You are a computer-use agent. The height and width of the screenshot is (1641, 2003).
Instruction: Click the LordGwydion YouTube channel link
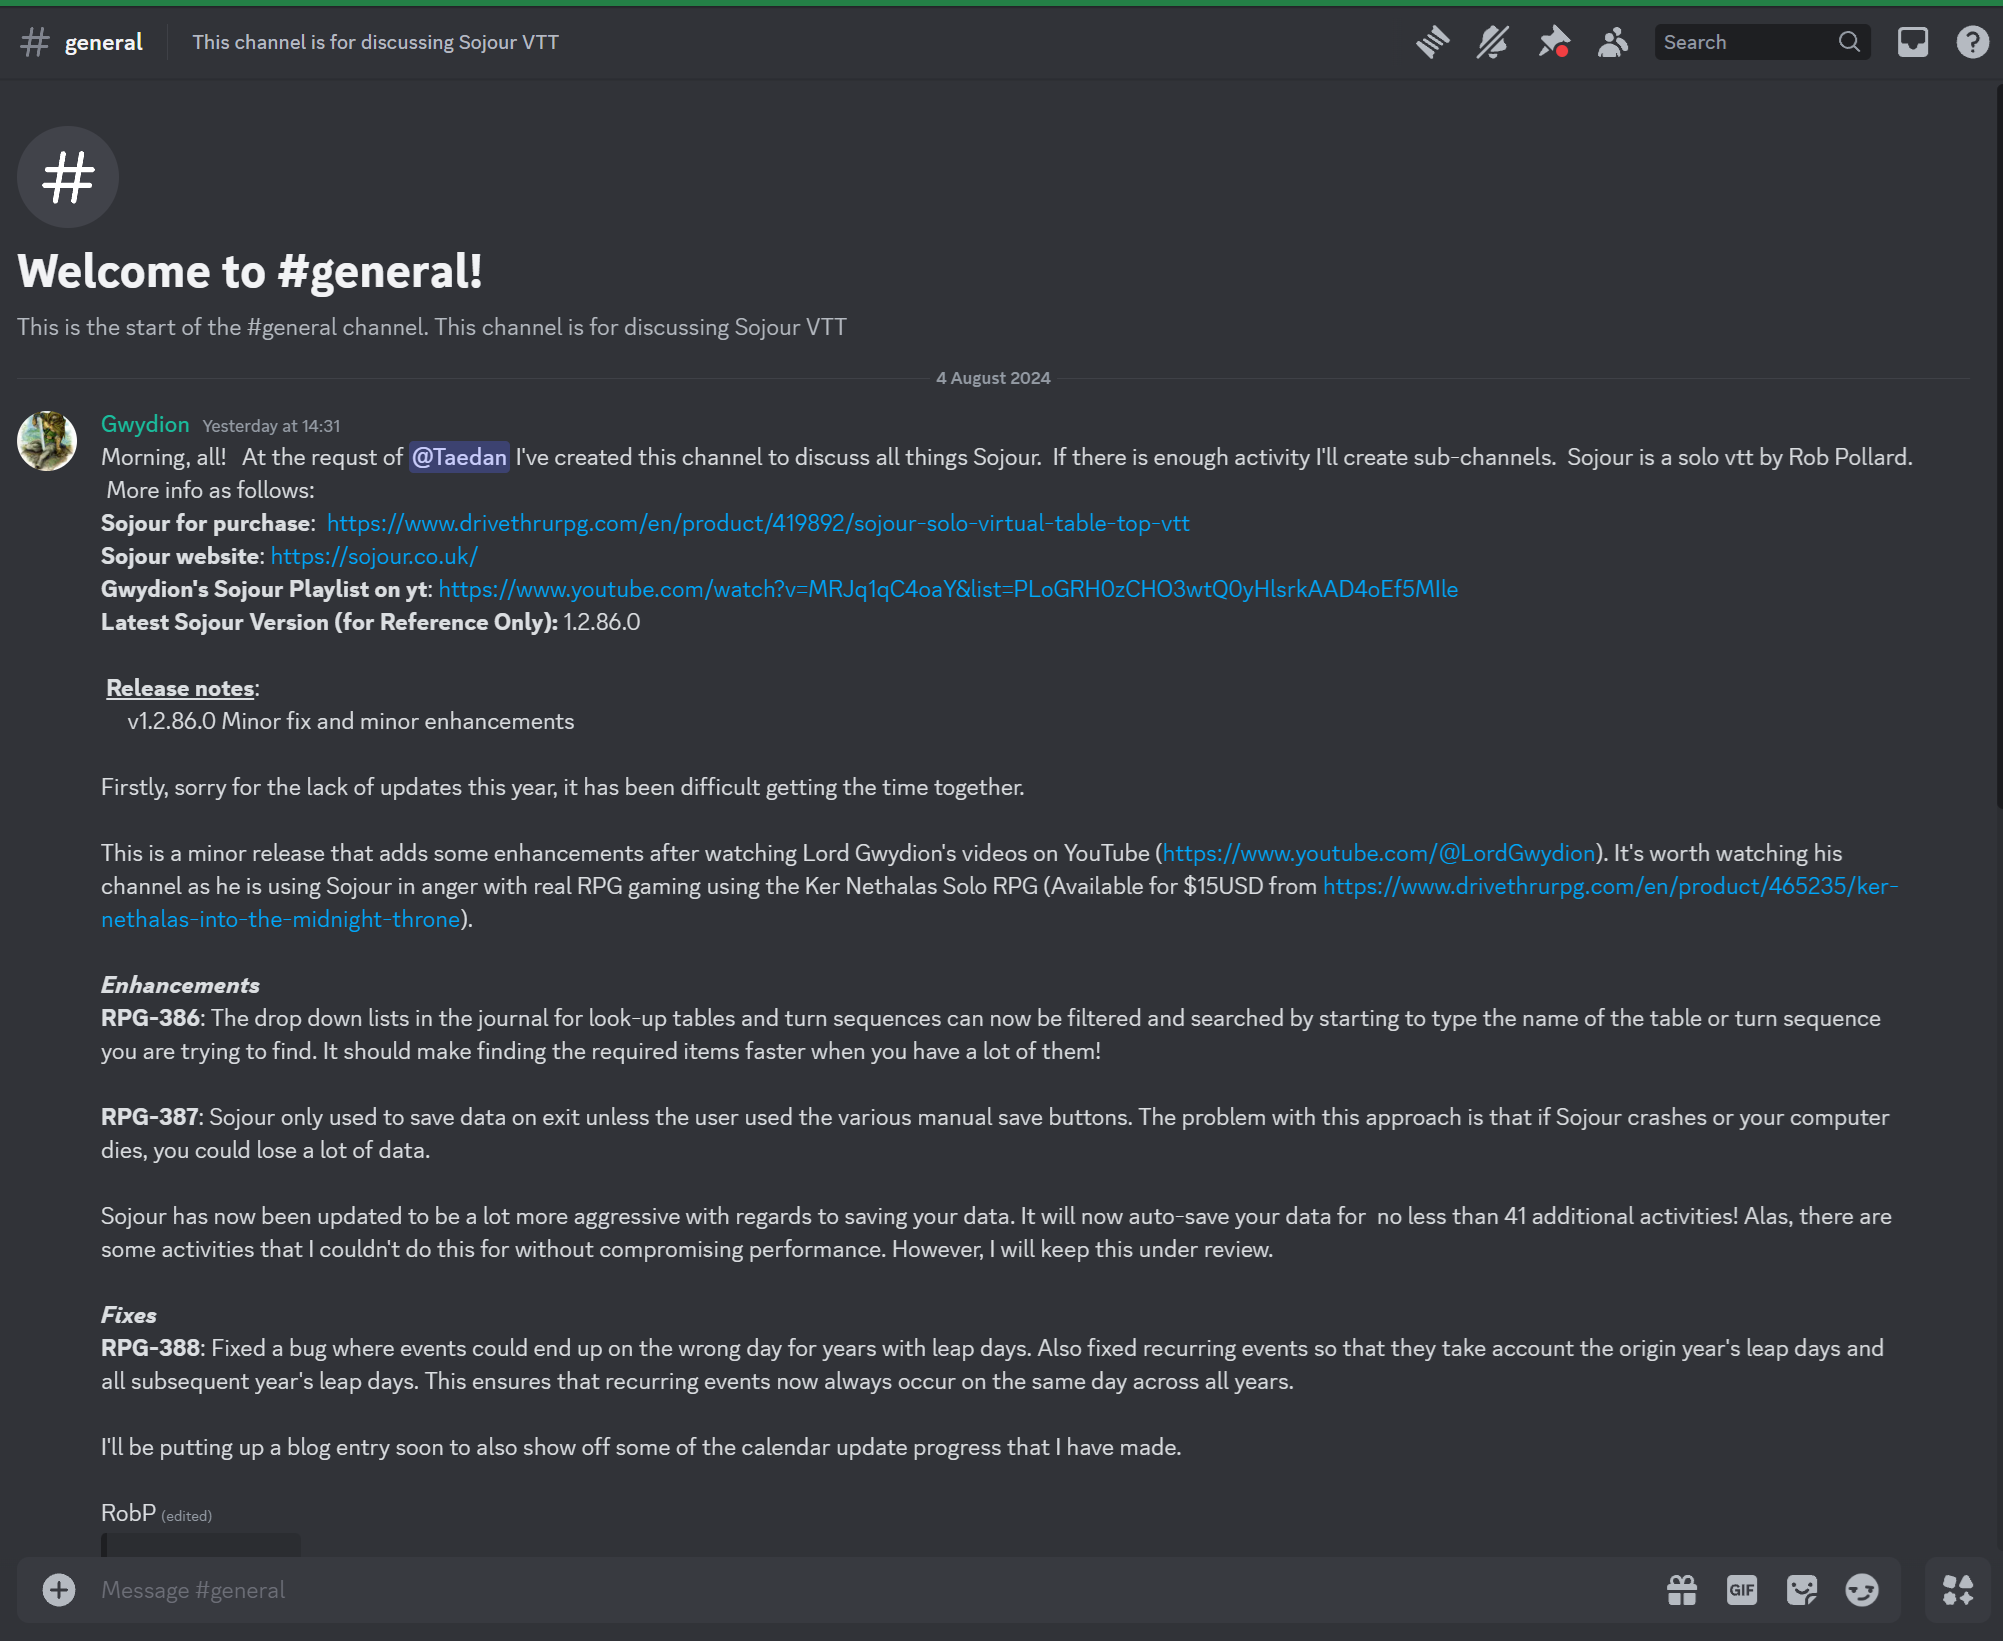tap(1378, 853)
